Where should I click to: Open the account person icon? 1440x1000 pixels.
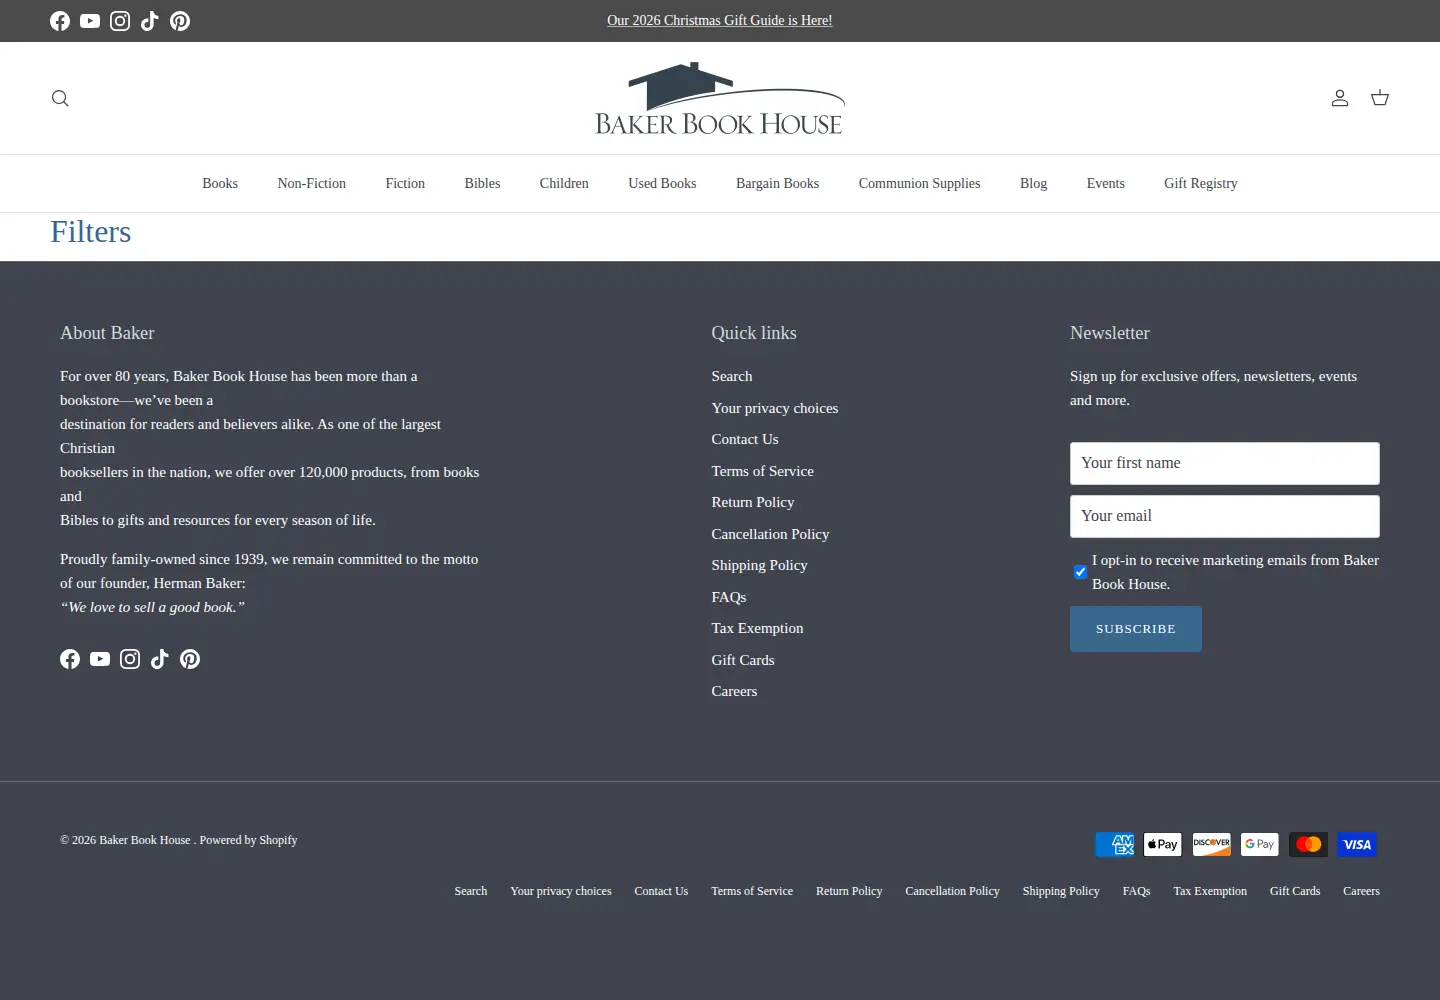(x=1340, y=98)
